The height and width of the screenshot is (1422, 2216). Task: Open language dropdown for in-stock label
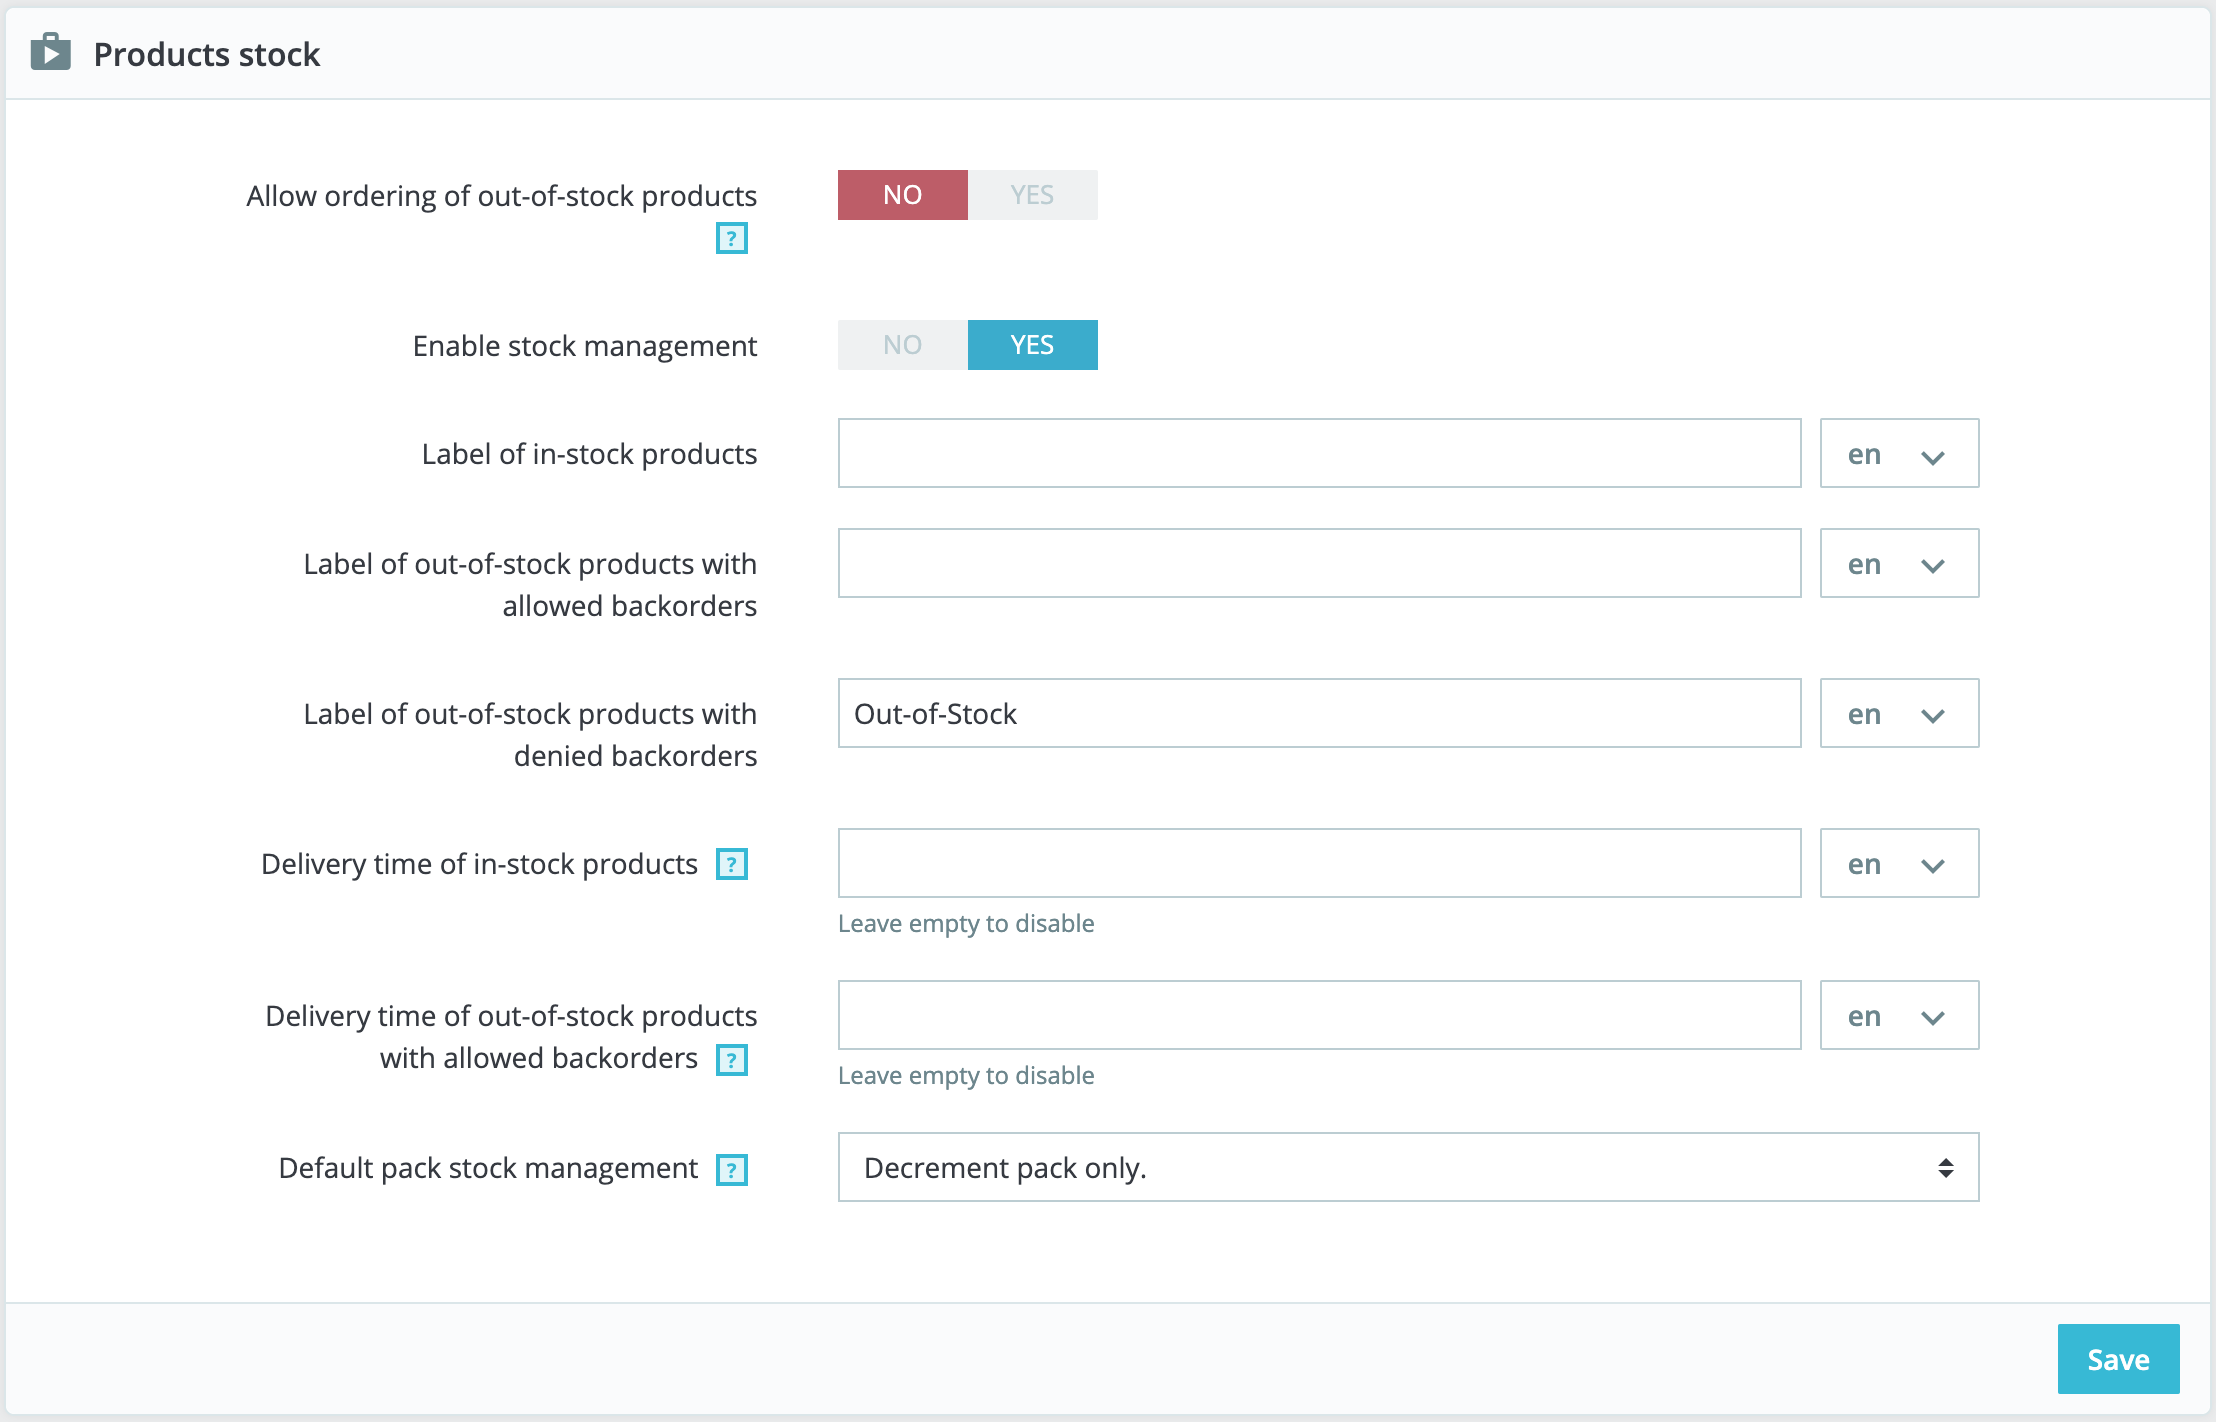[1899, 453]
